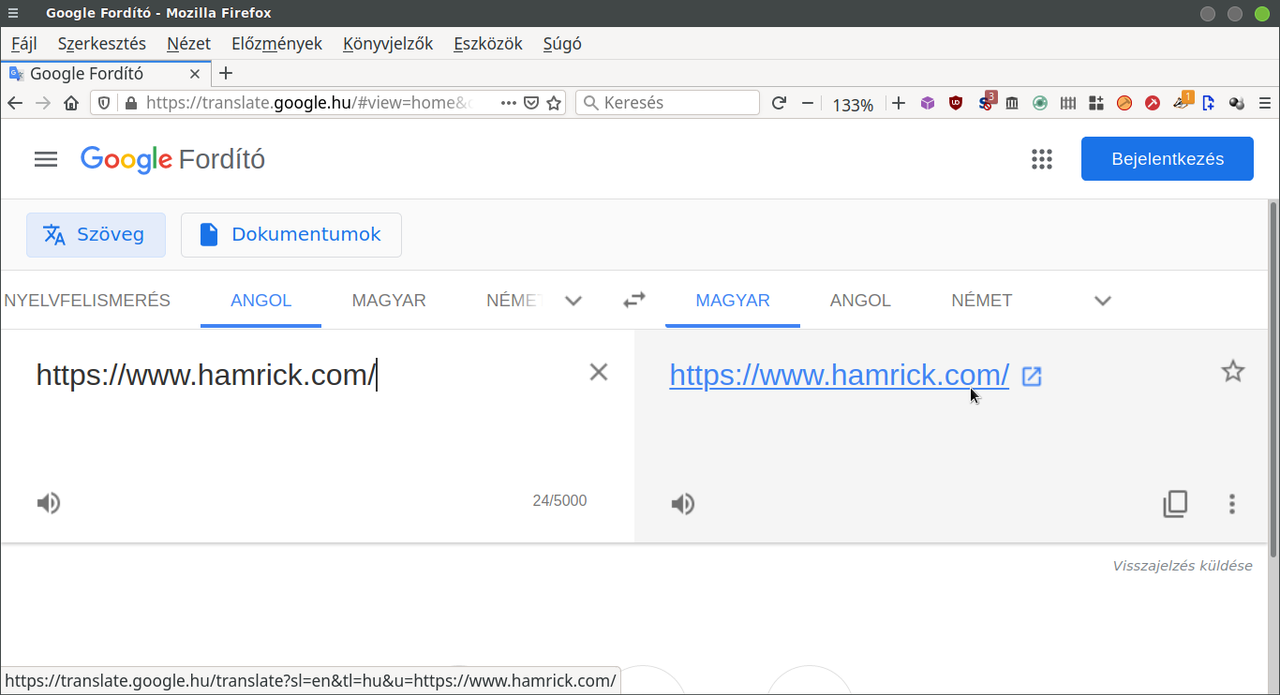The image size is (1280, 695).
Task: Copy the translation to clipboard
Action: tap(1175, 503)
